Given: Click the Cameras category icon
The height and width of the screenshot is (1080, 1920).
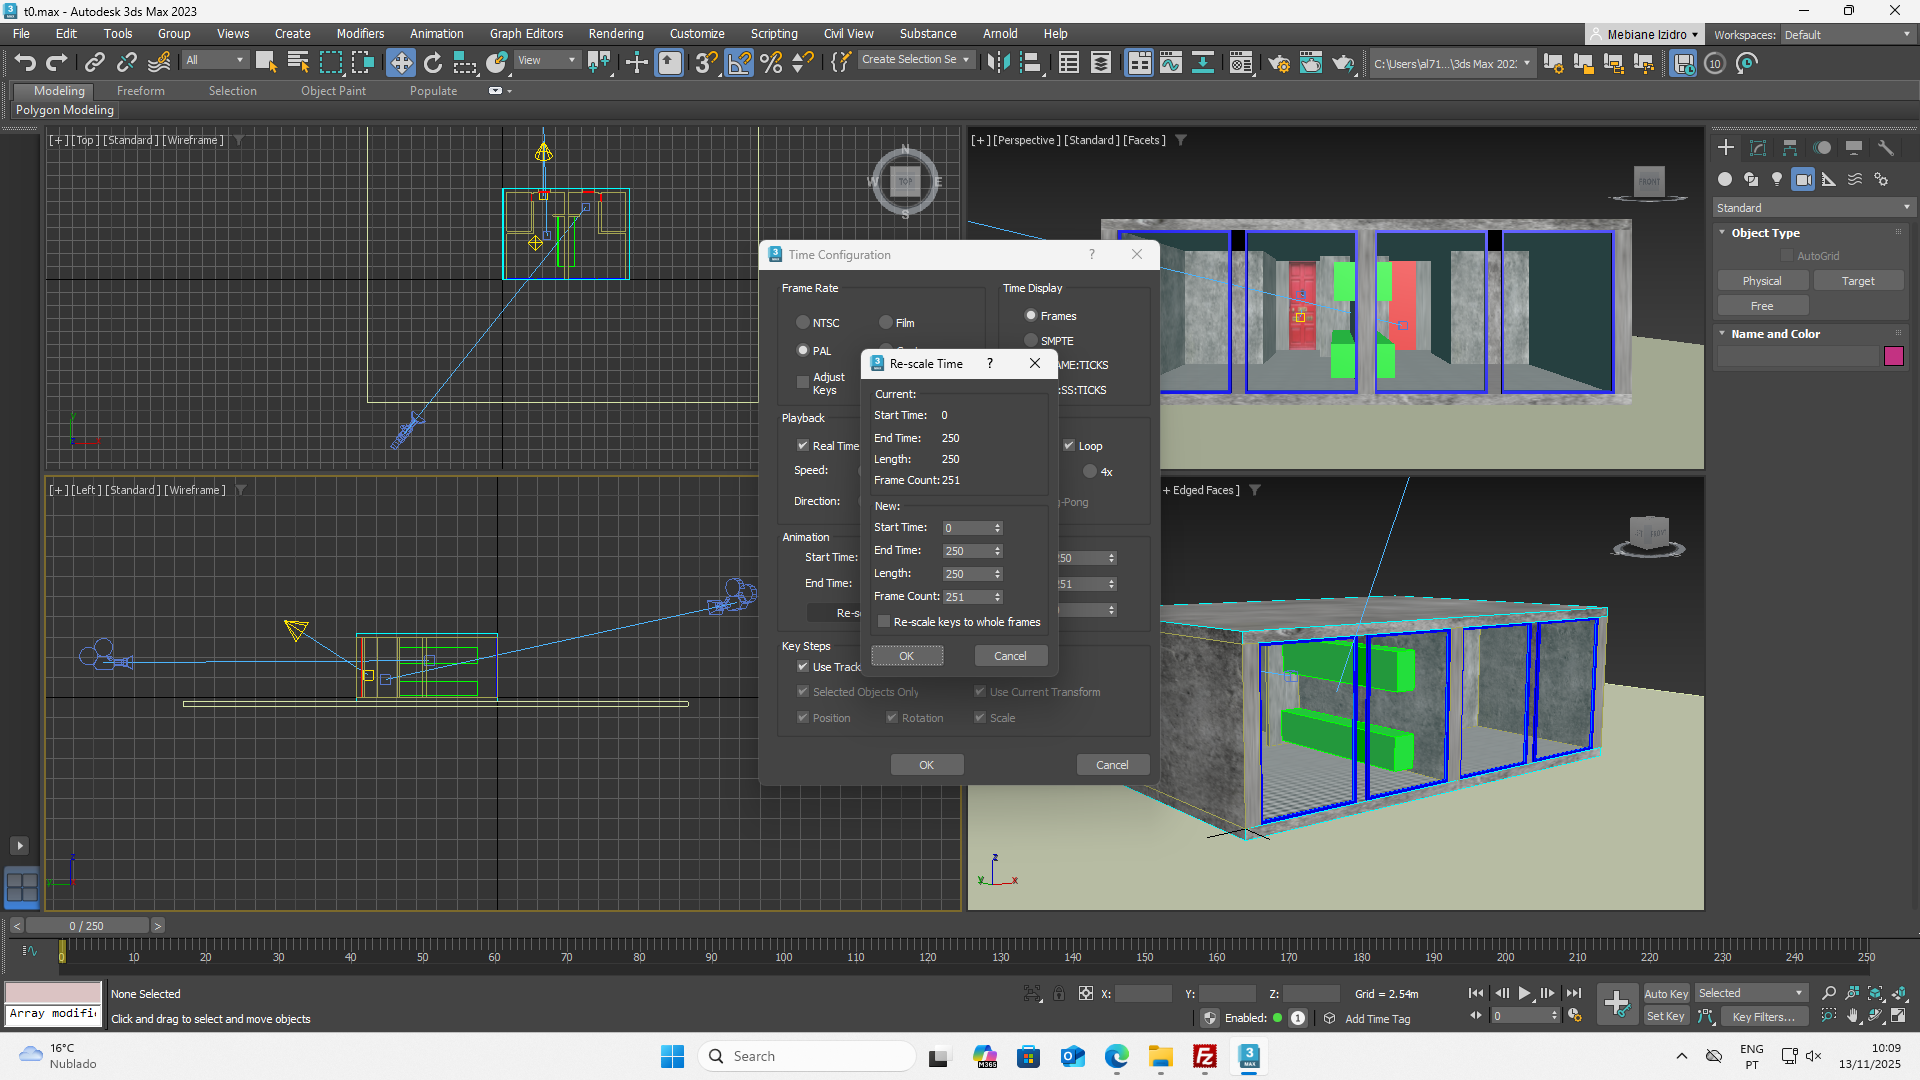Looking at the screenshot, I should pos(1803,180).
